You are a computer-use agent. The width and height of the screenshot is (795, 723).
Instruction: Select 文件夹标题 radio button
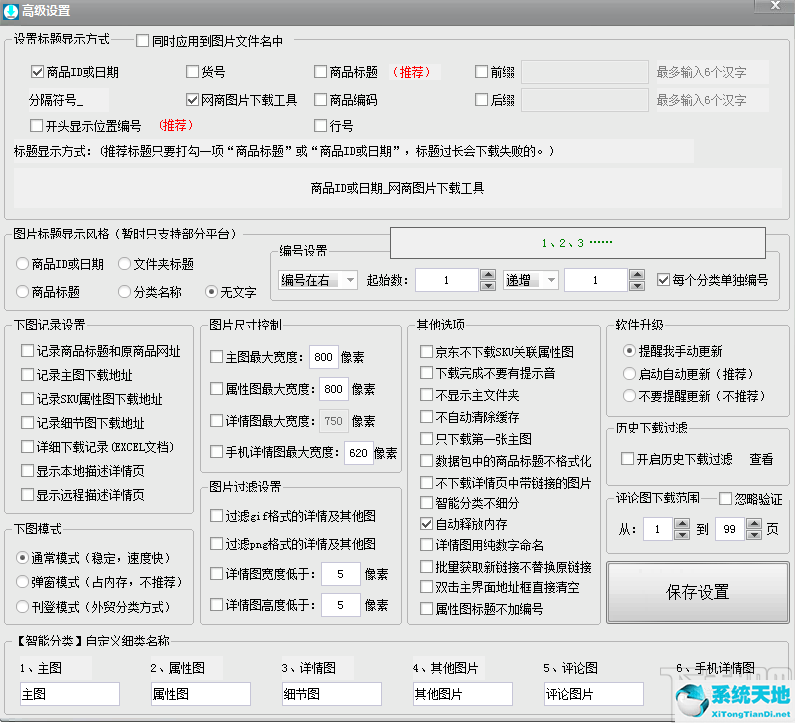124,264
